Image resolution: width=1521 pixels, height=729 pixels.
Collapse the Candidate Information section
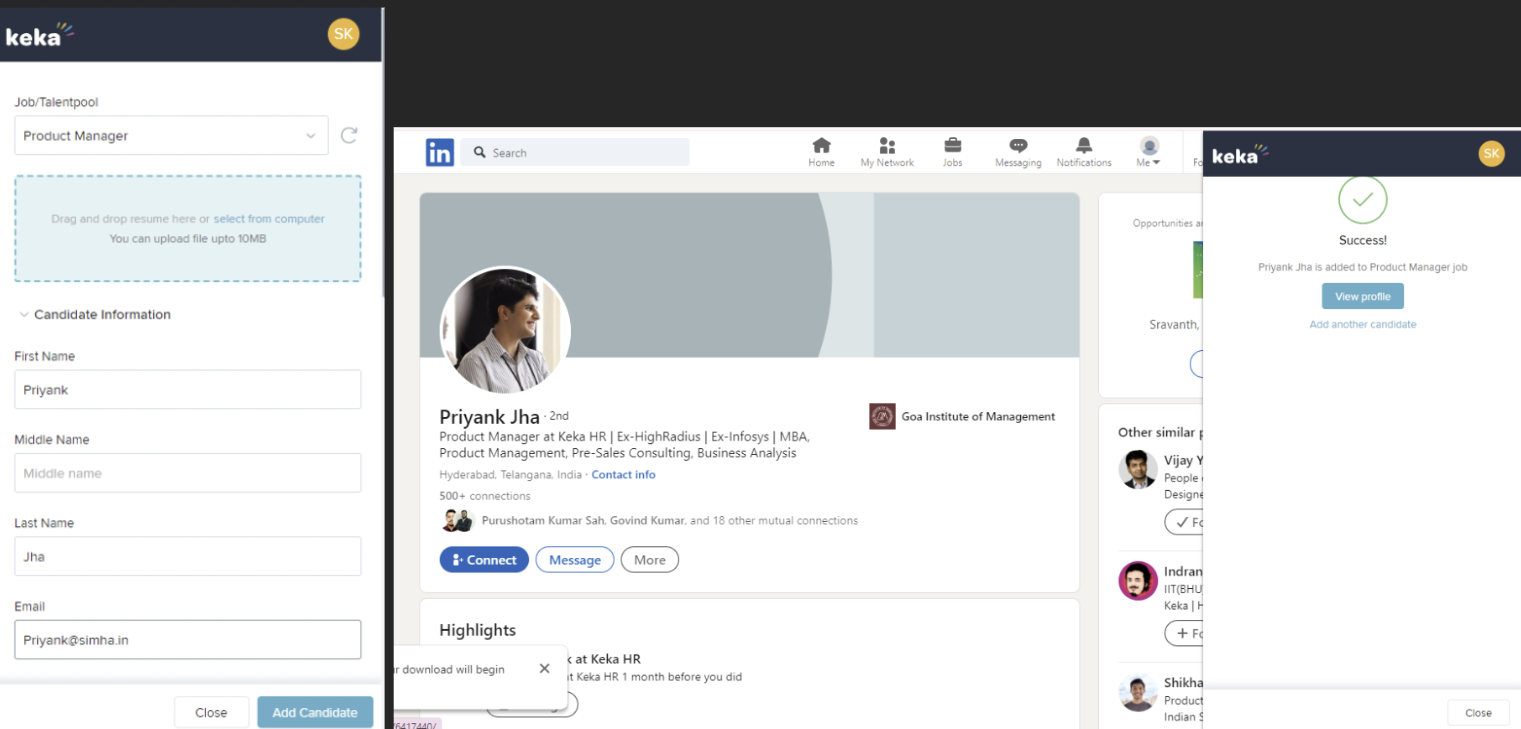pos(24,315)
